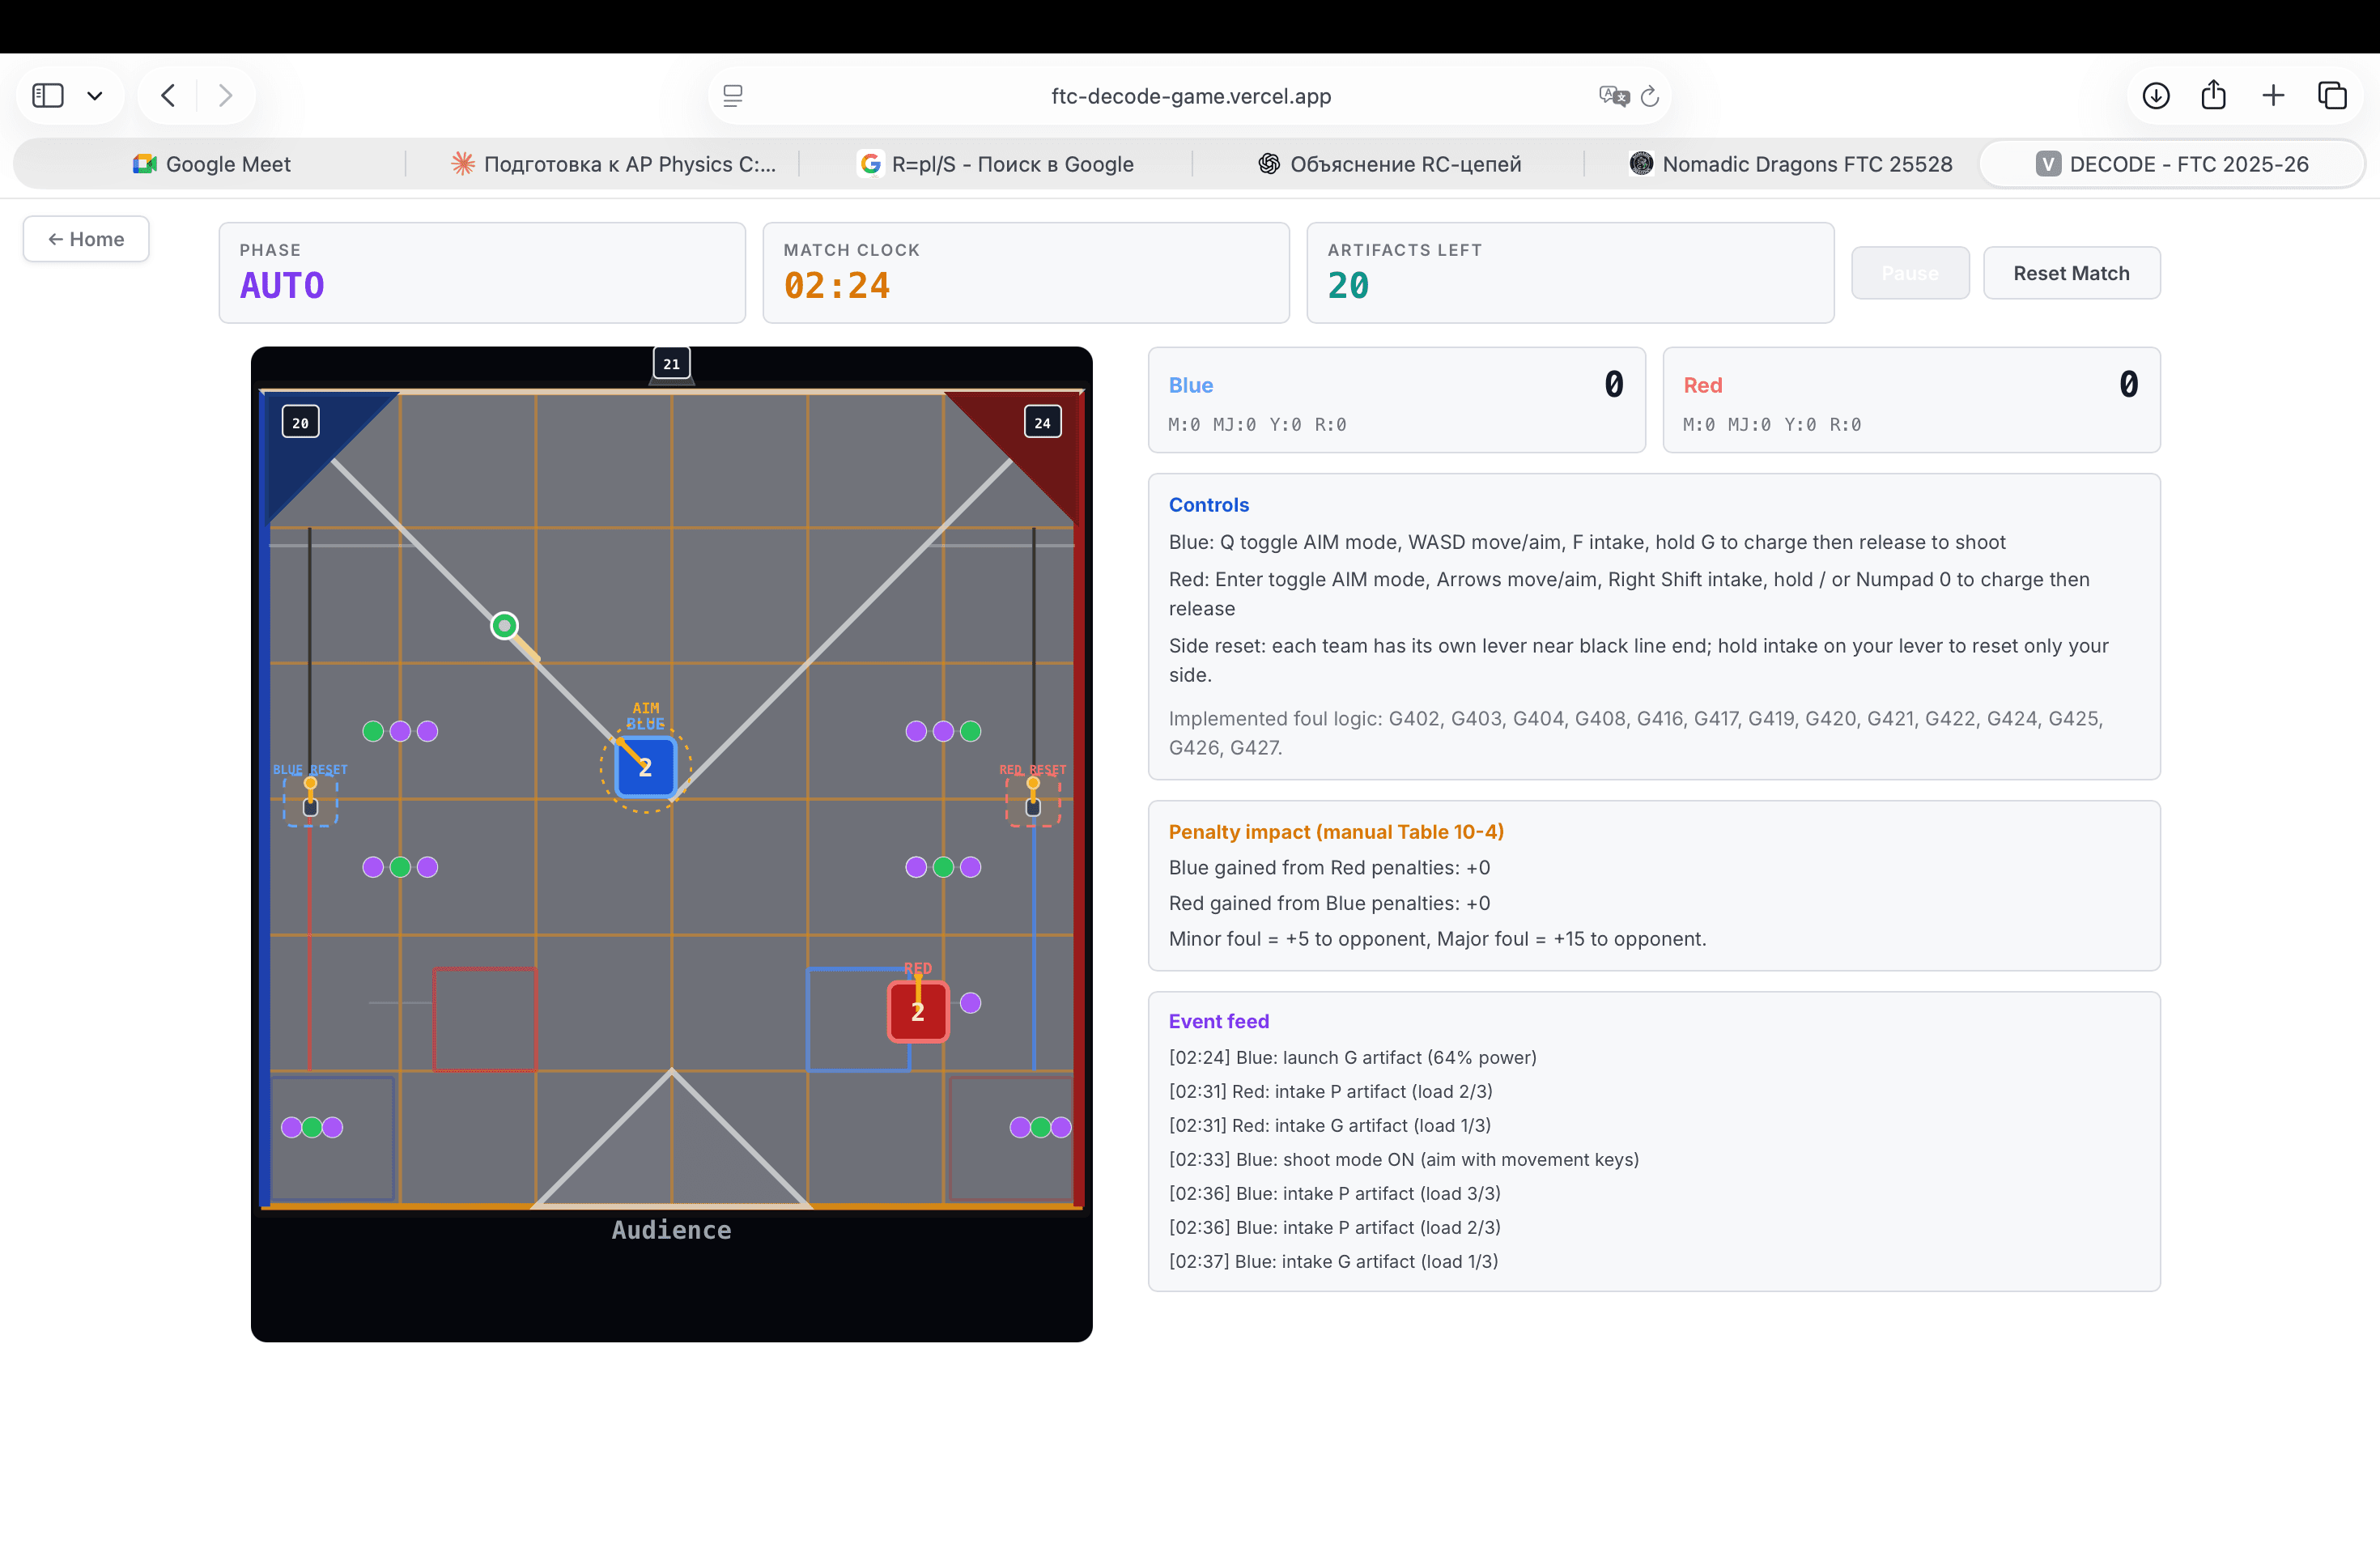Viewport: 2380px width, 1548px height.
Task: Open the Share menu icon
Action: (2214, 96)
